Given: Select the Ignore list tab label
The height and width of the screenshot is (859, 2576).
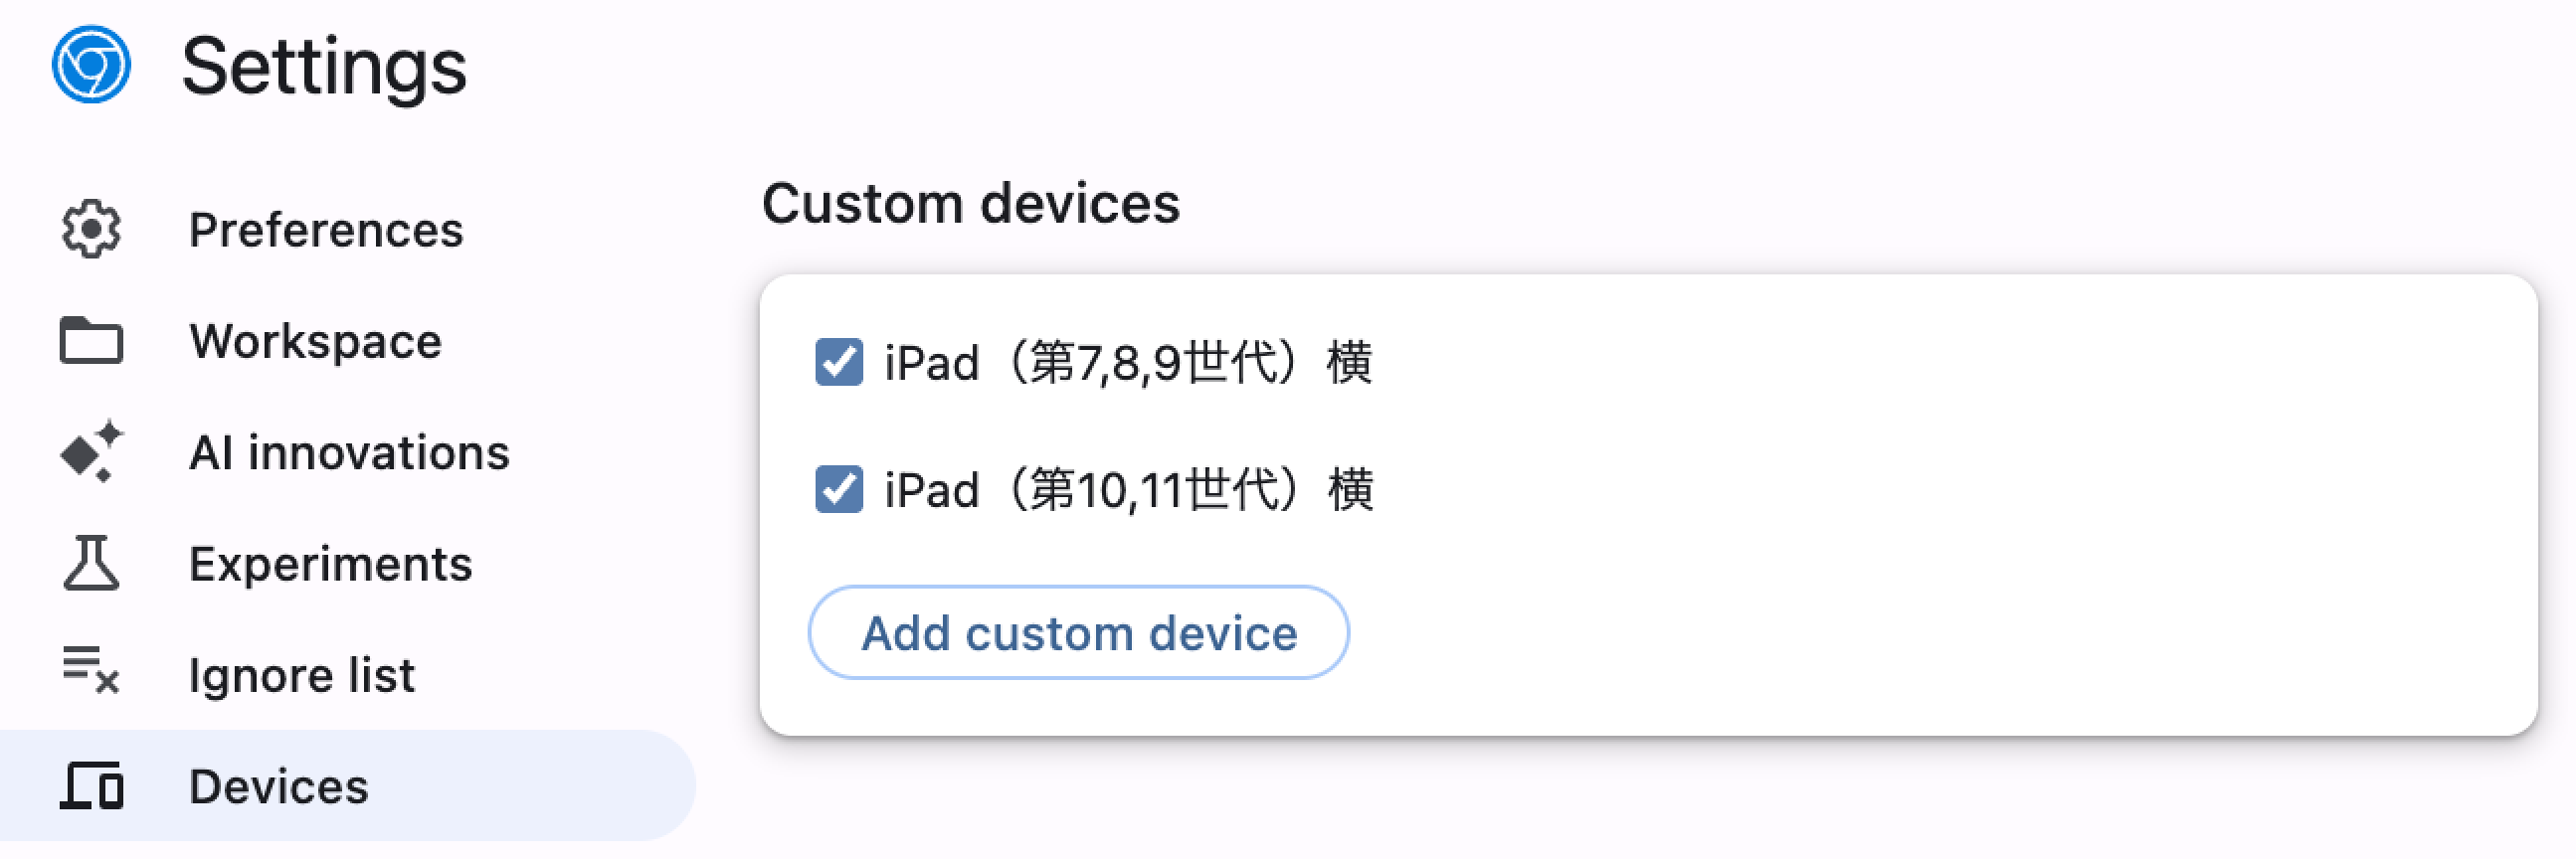Looking at the screenshot, I should point(302,675).
